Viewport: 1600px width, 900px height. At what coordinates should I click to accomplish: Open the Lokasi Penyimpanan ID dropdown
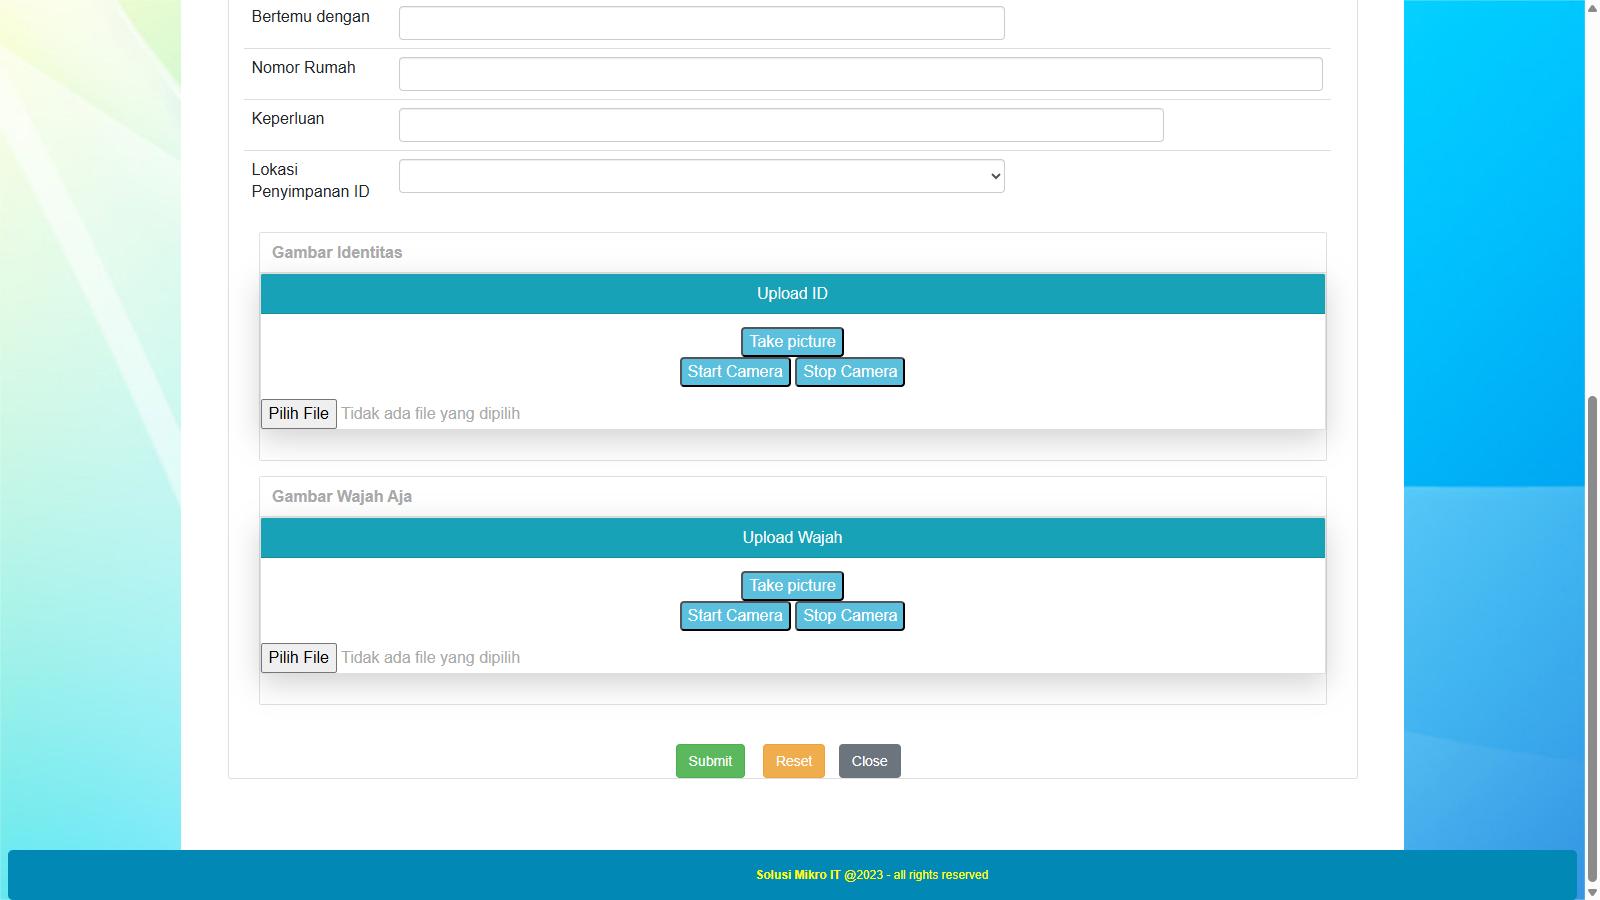tap(701, 176)
